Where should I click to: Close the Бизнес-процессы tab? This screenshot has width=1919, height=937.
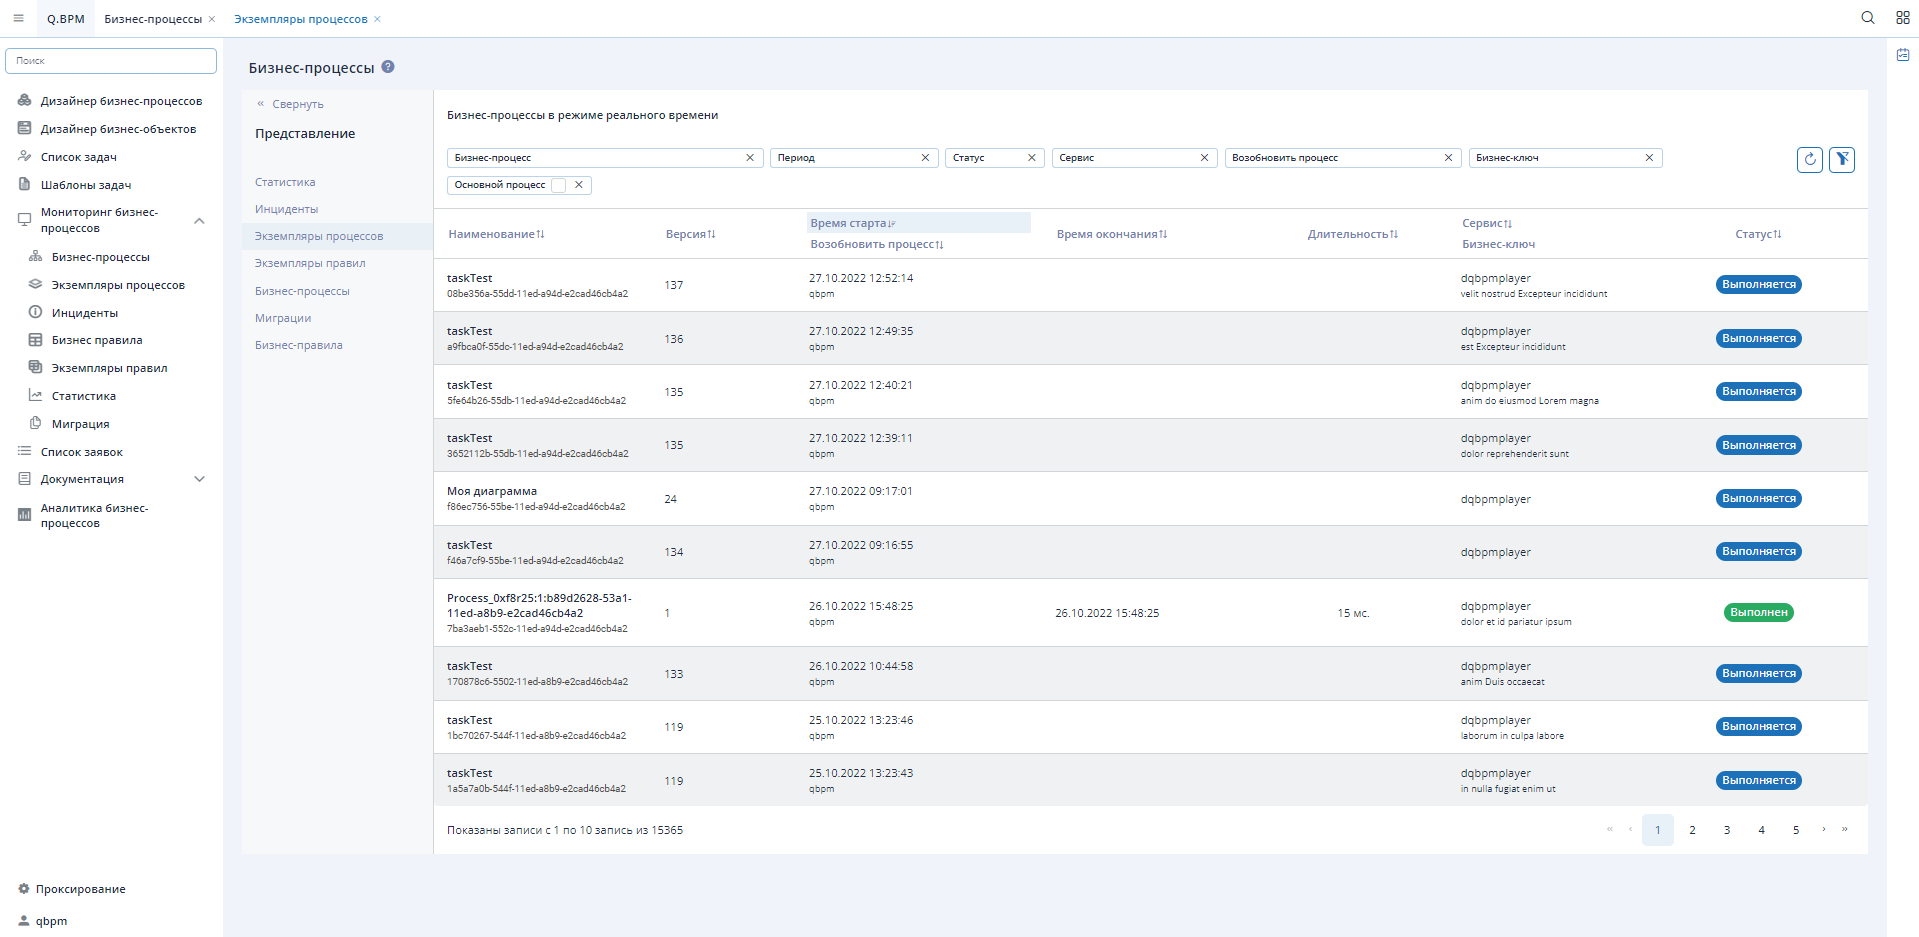point(212,19)
